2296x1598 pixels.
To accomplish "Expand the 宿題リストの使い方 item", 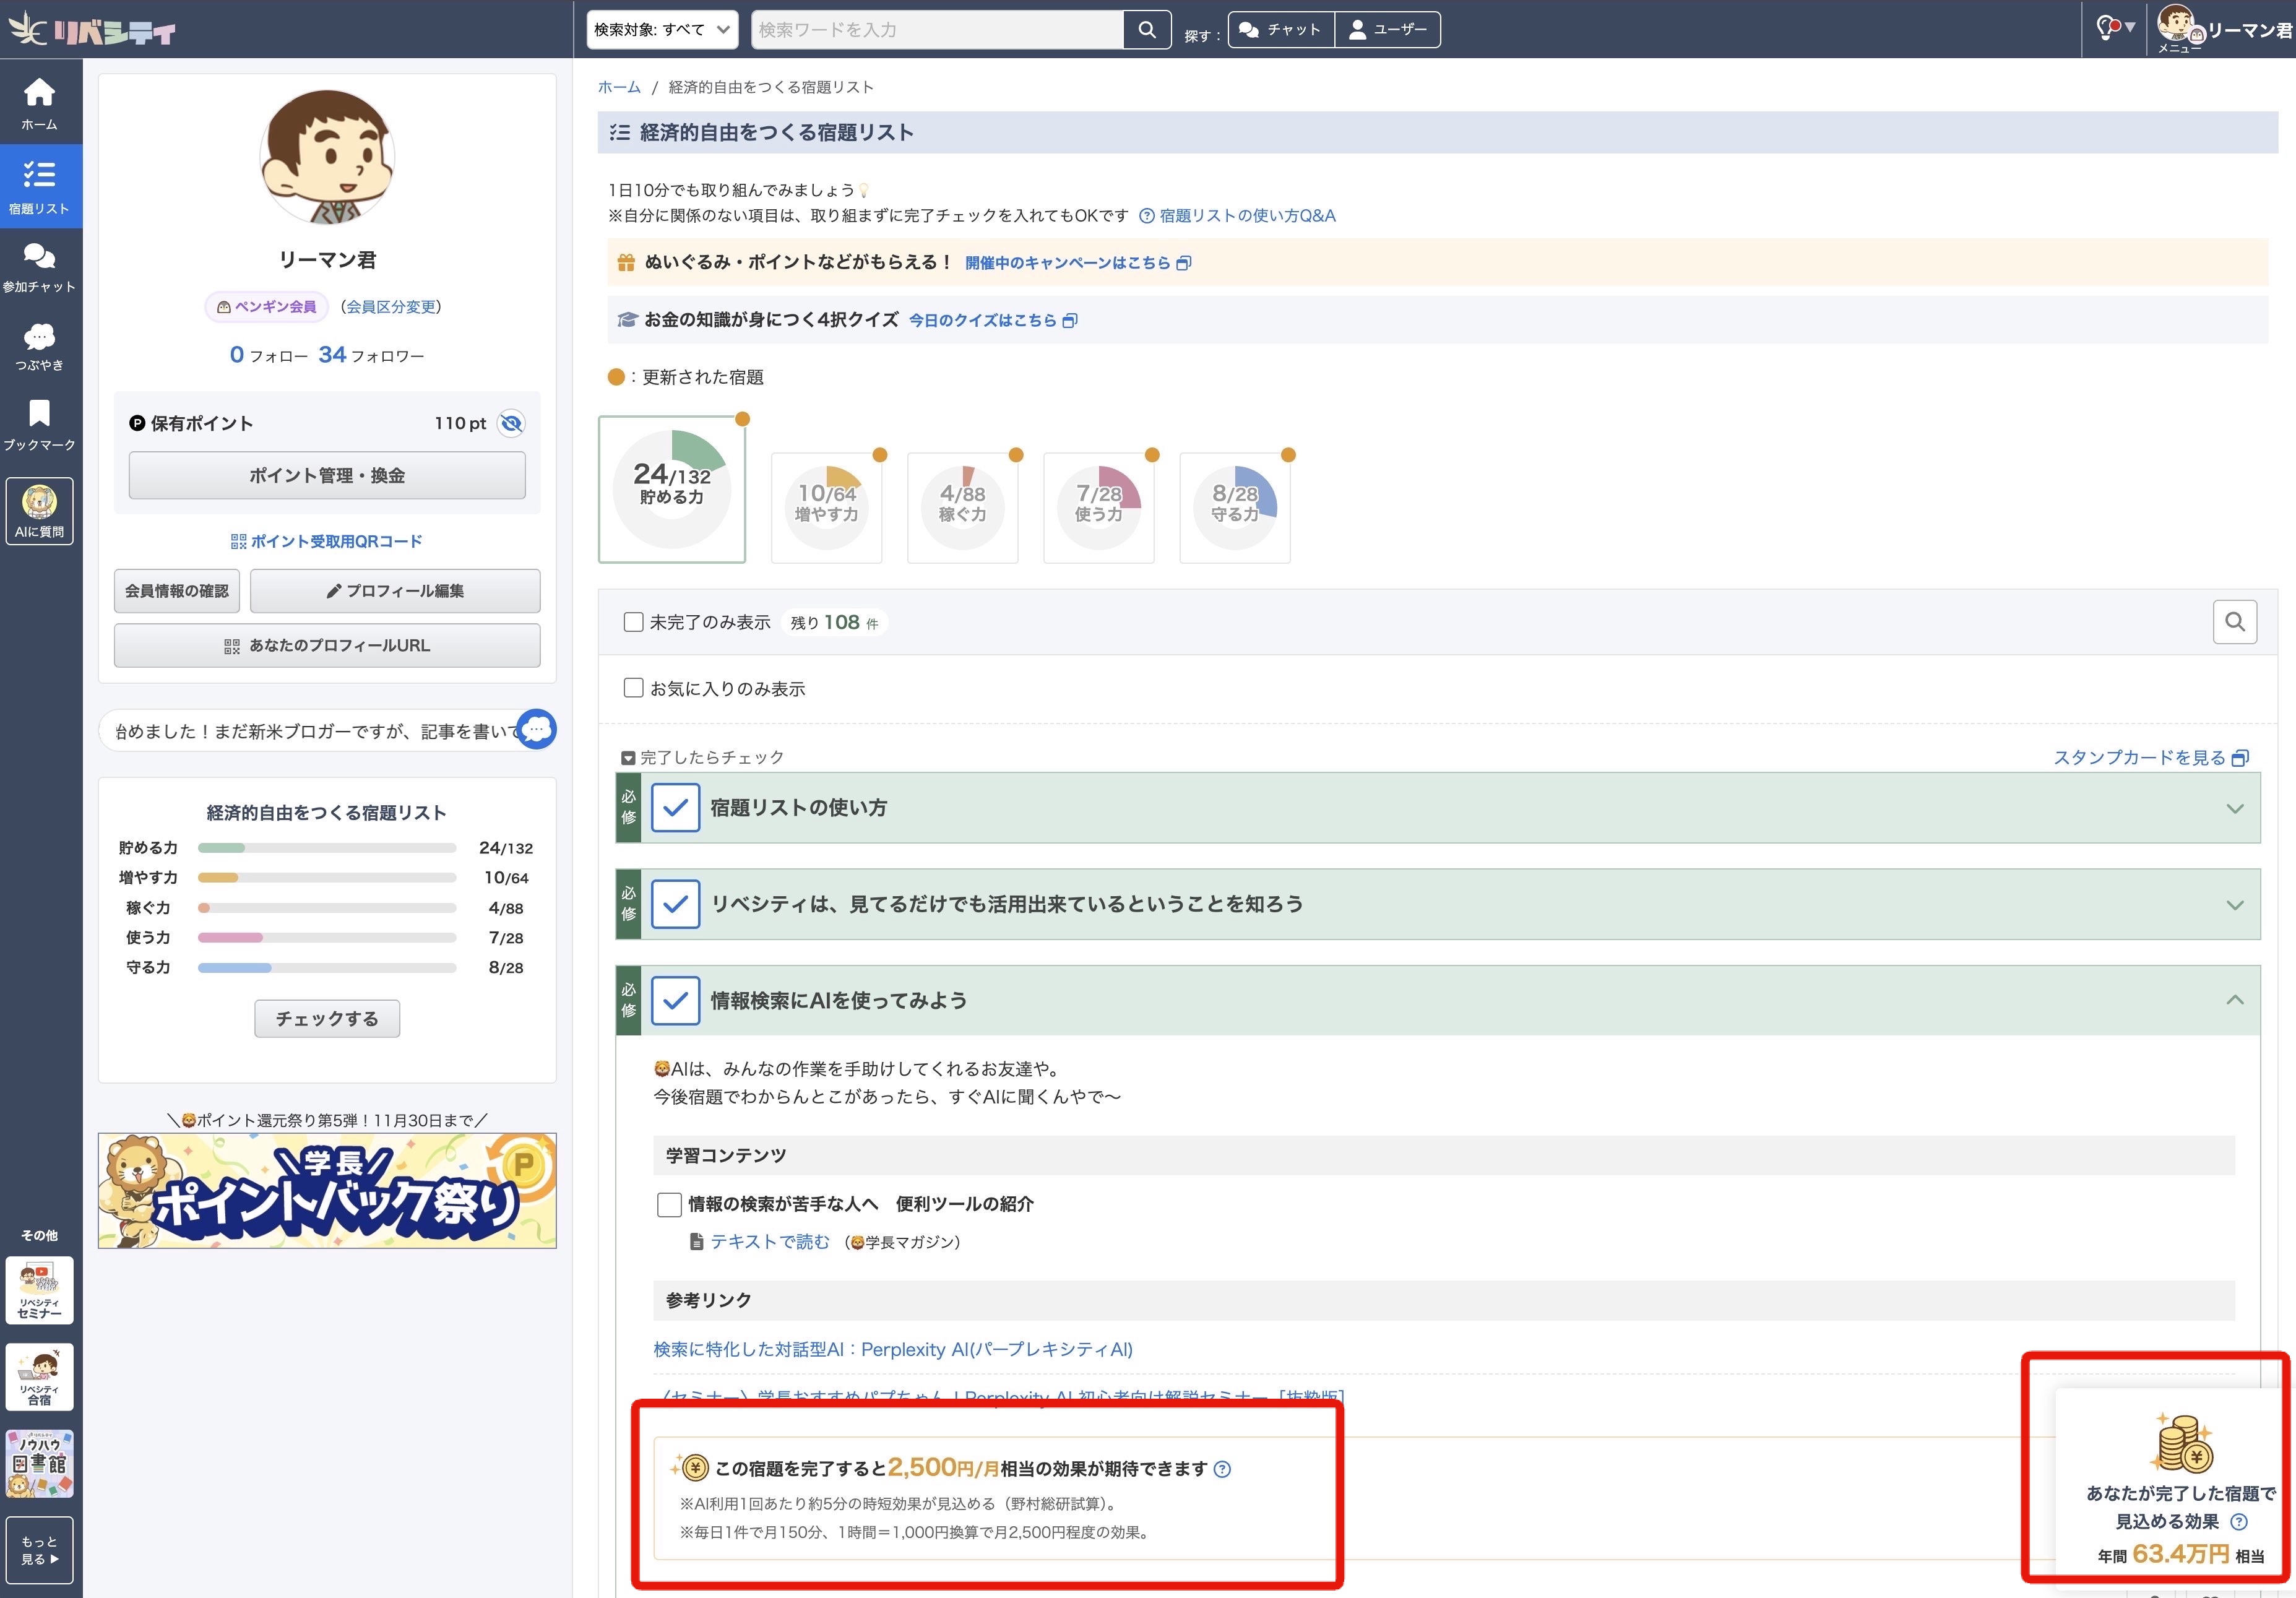I will 2234,808.
